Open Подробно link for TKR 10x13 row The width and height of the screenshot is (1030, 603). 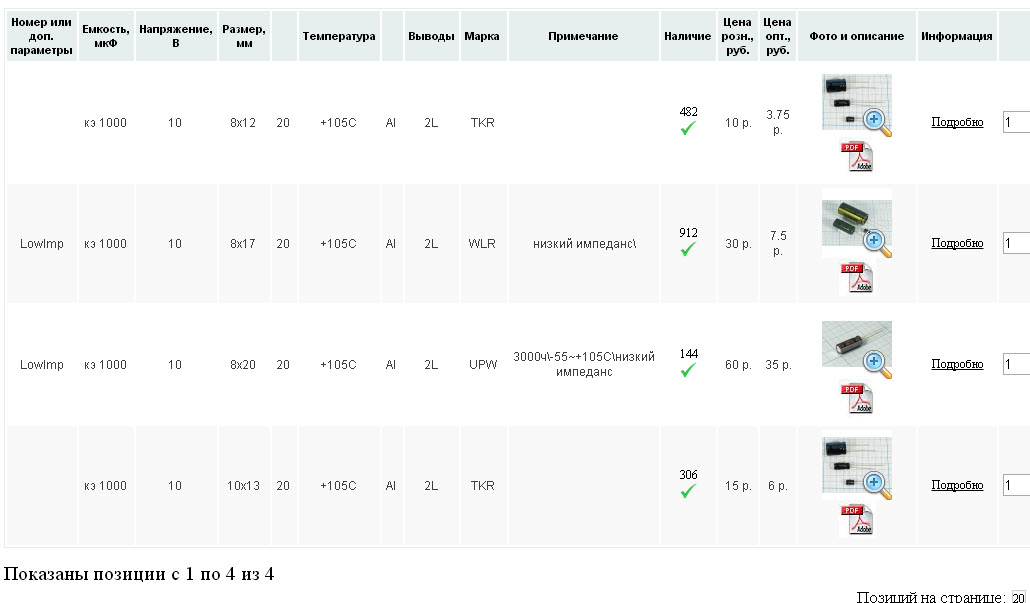point(957,486)
